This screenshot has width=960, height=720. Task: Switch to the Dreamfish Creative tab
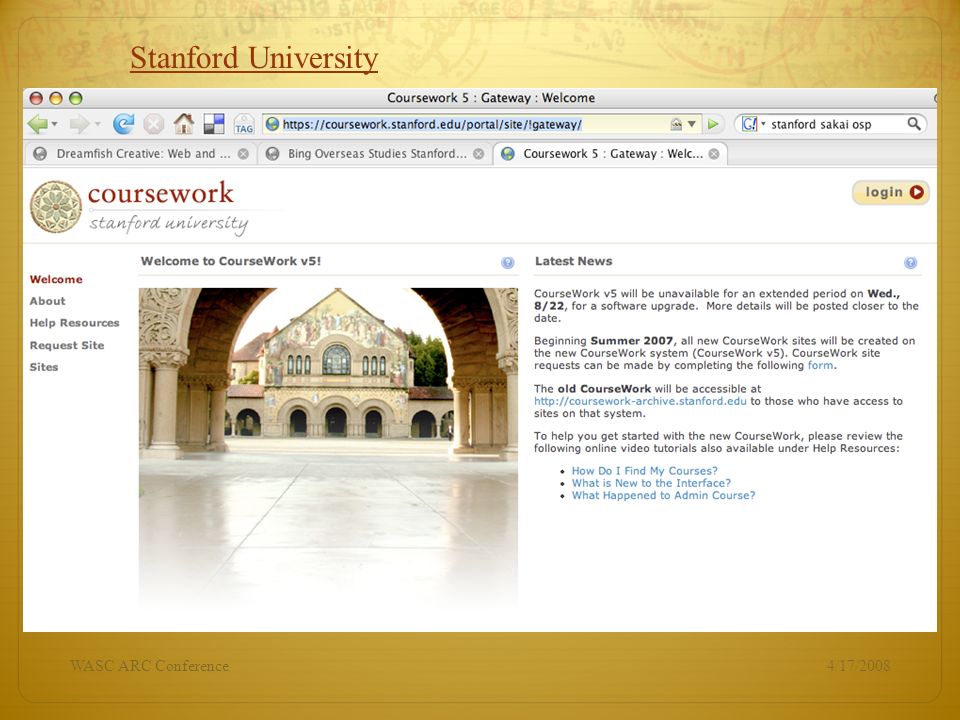click(141, 154)
